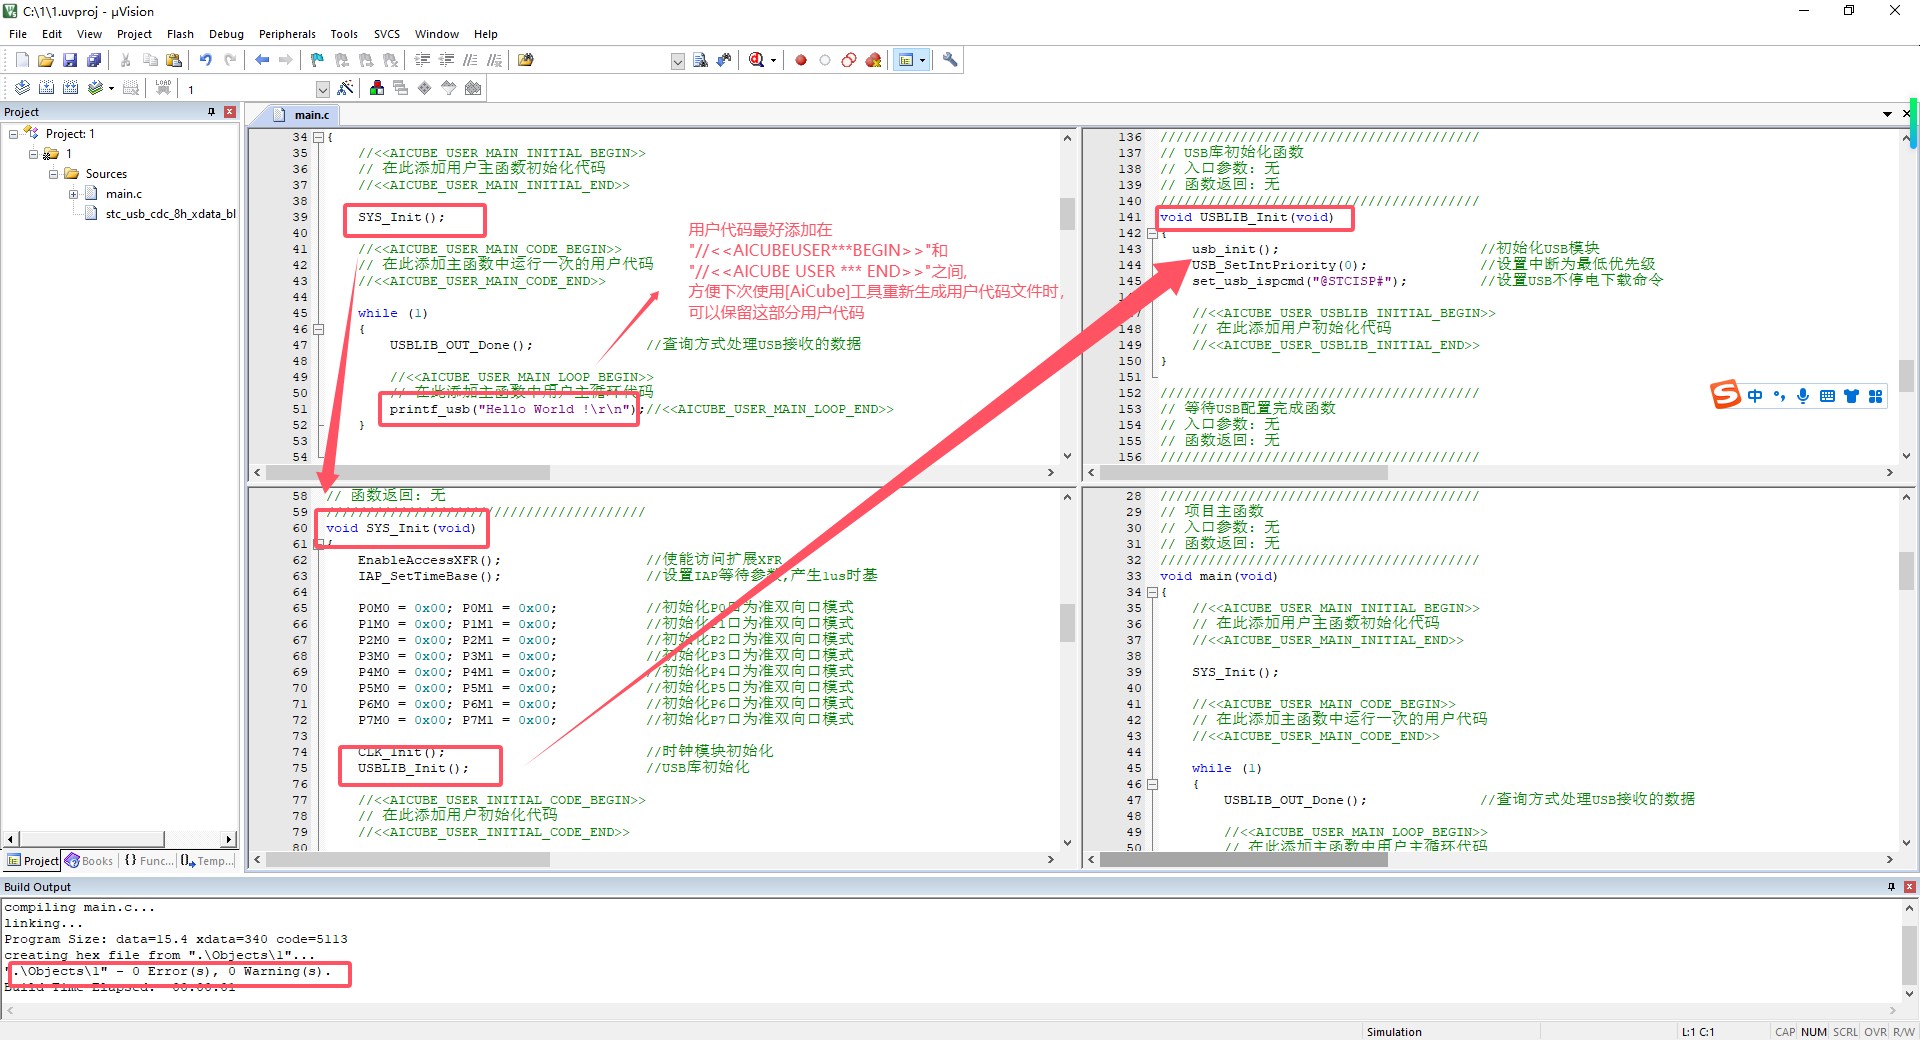Screen dimensions: 1920x1040
Task: Open Find in Files
Action: (x=525, y=60)
